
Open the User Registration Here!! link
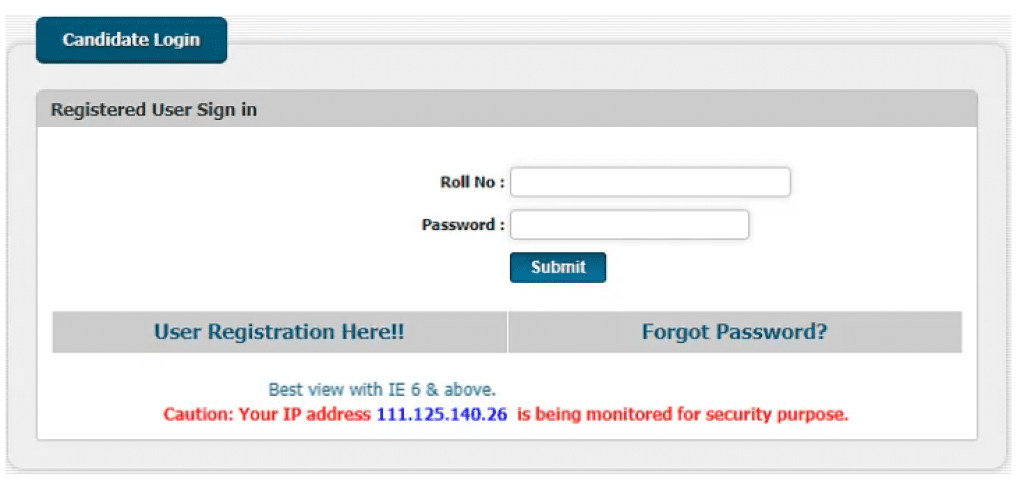click(279, 332)
